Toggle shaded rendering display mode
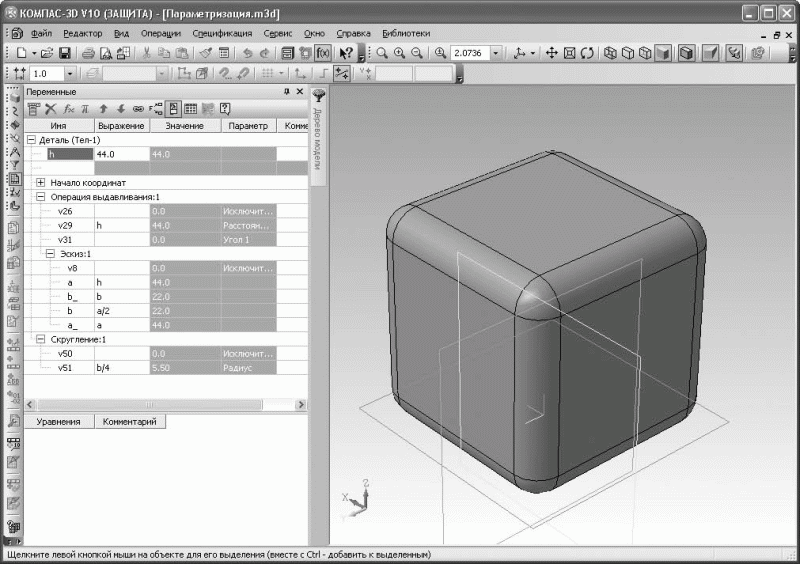800x564 pixels. click(x=663, y=52)
